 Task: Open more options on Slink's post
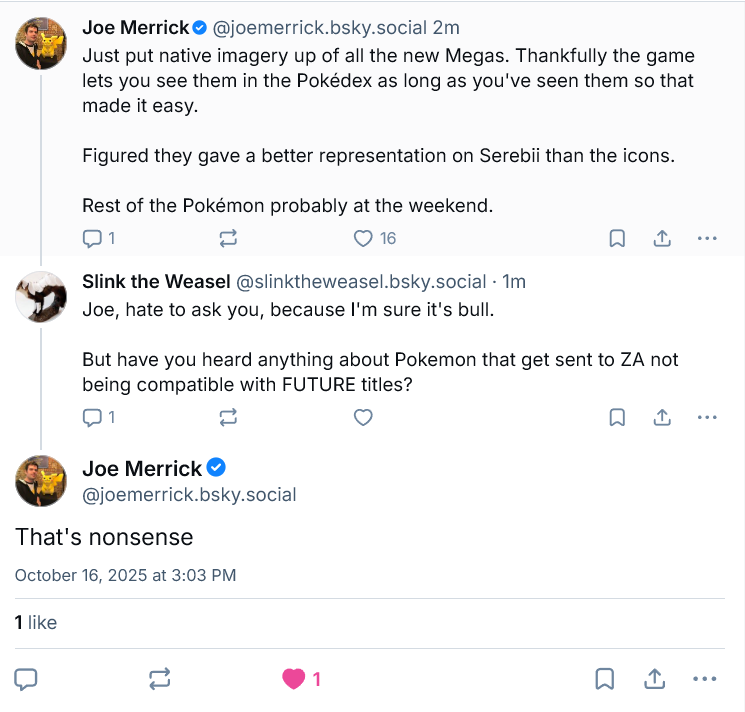[x=707, y=417]
